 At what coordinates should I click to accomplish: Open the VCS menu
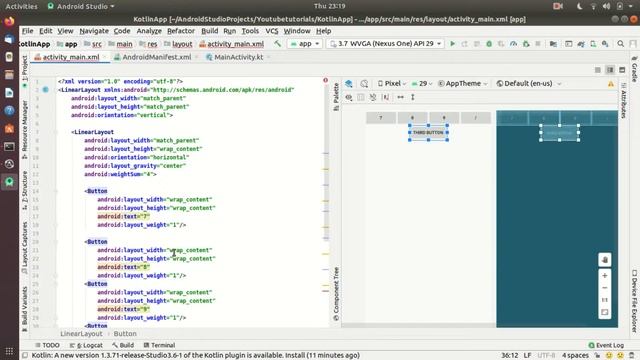pyautogui.click(x=272, y=31)
